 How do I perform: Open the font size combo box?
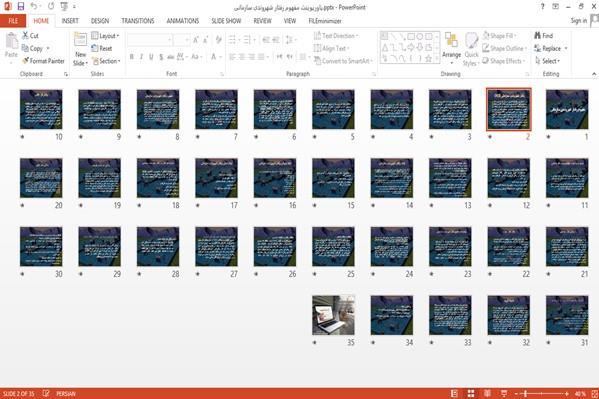[x=181, y=39]
